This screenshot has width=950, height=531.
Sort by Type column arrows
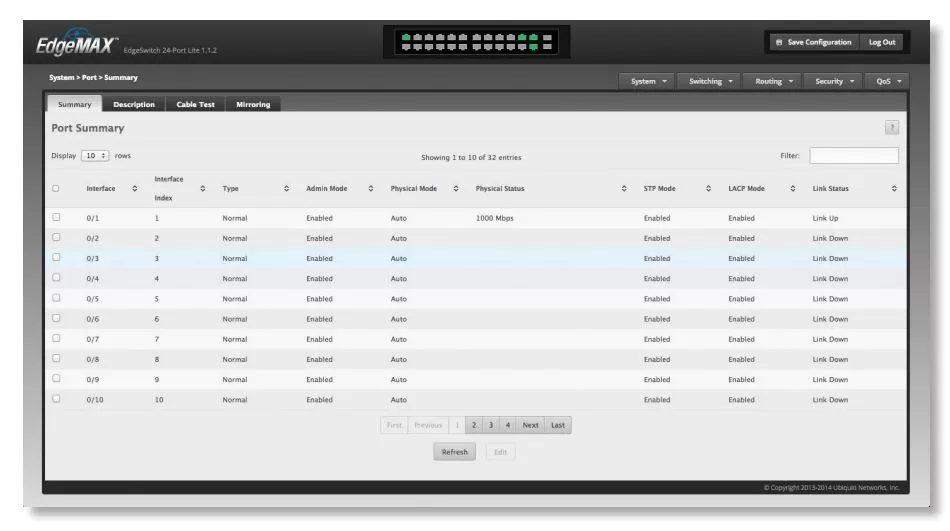[x=286, y=189]
